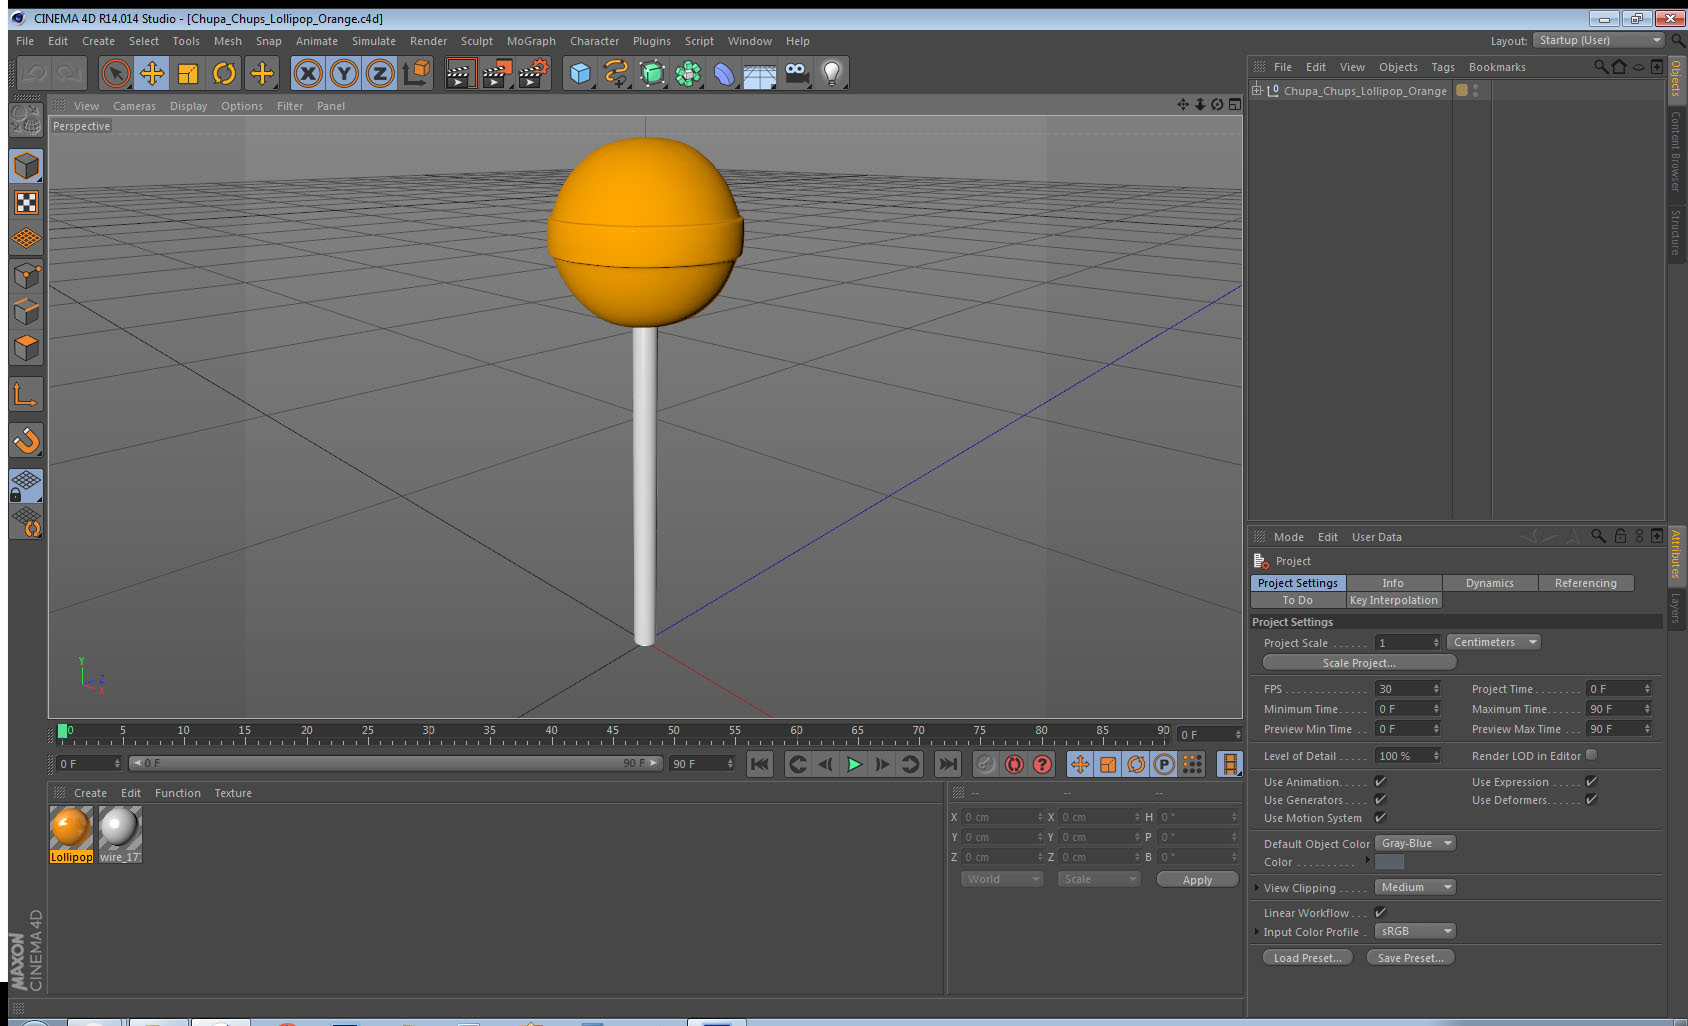Enable Render LOD in Editor checkbox

tap(1591, 755)
